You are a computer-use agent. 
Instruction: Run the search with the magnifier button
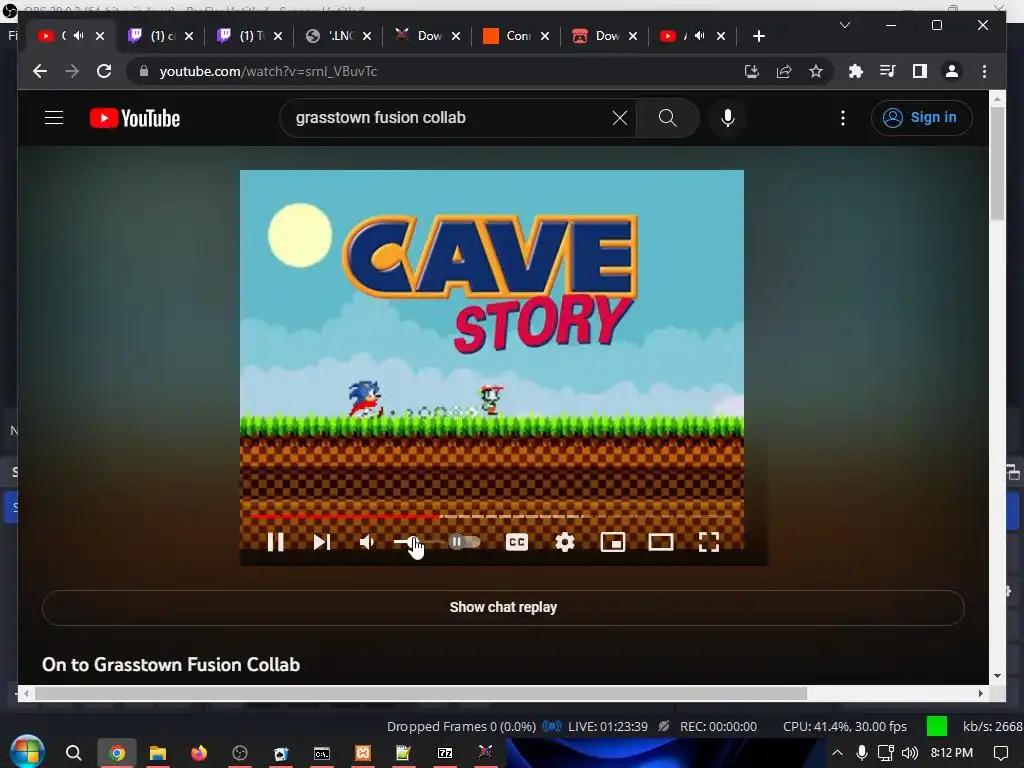[x=667, y=118]
